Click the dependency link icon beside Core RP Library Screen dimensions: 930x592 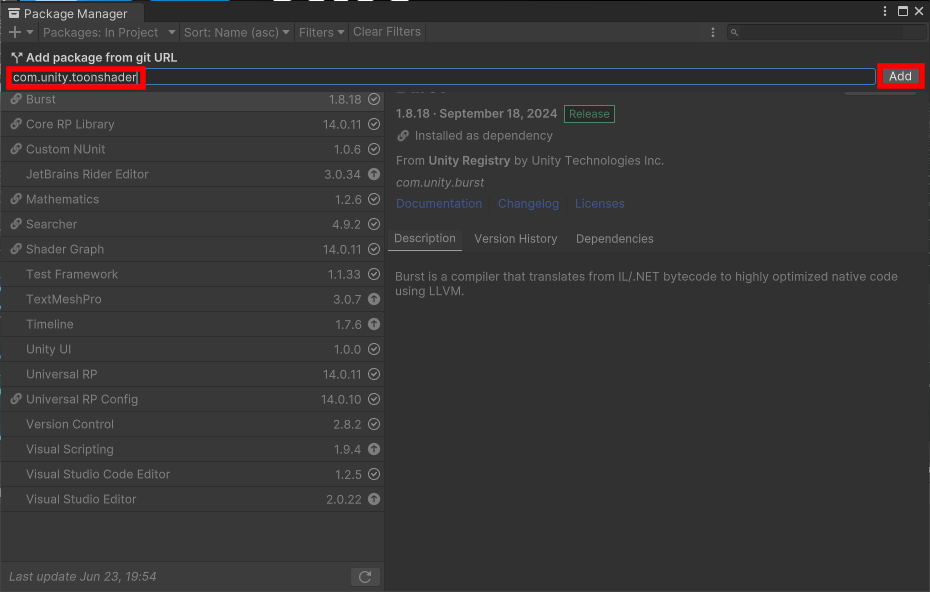pyautogui.click(x=16, y=124)
